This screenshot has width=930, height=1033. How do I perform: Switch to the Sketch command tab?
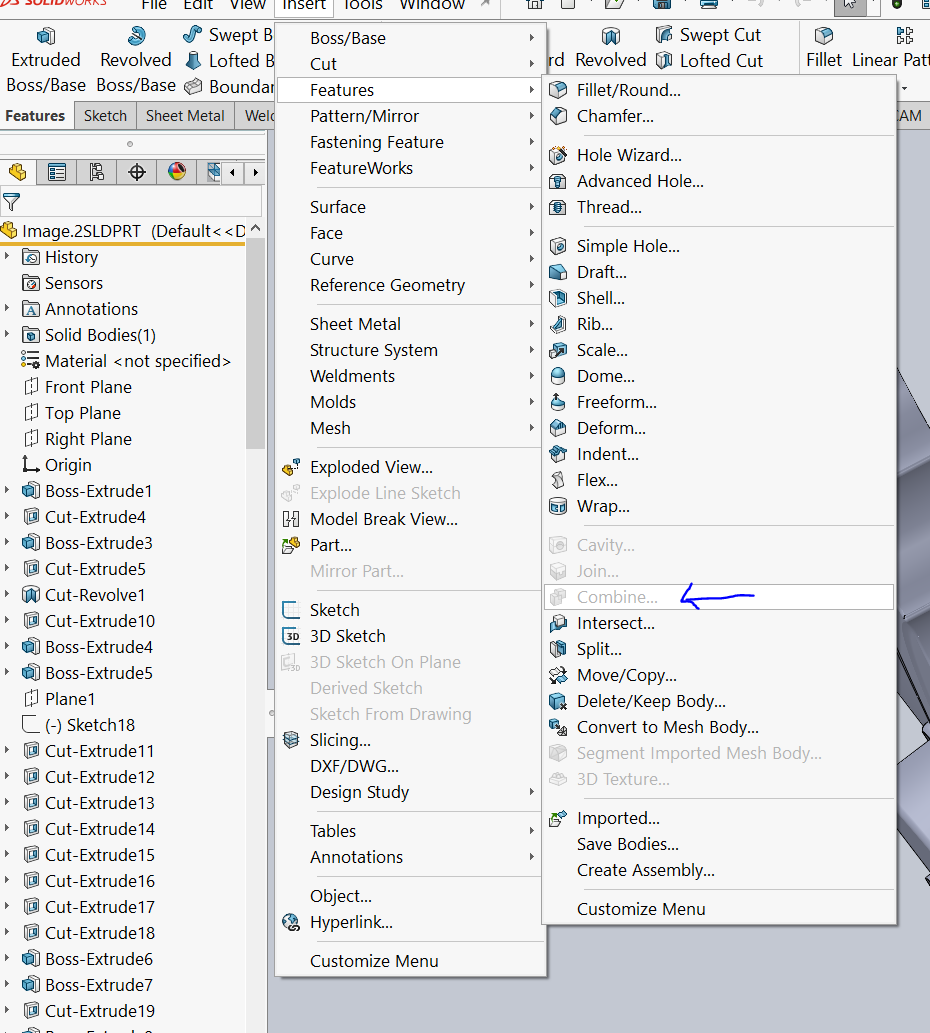click(x=105, y=116)
